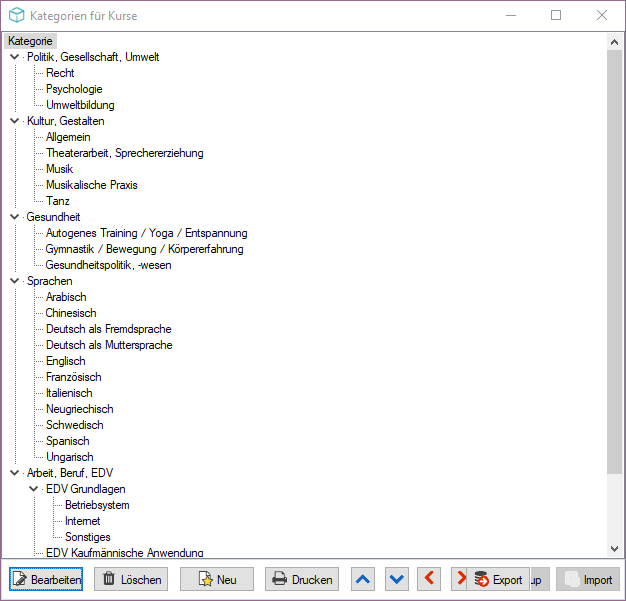
Task: Select the Chinesisch language
Action: [71, 313]
